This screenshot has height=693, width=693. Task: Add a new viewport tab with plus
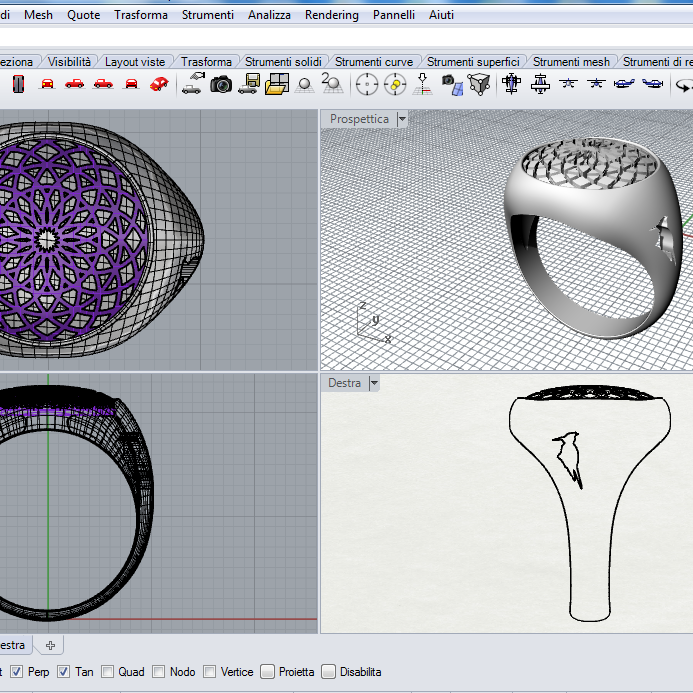[x=50, y=645]
